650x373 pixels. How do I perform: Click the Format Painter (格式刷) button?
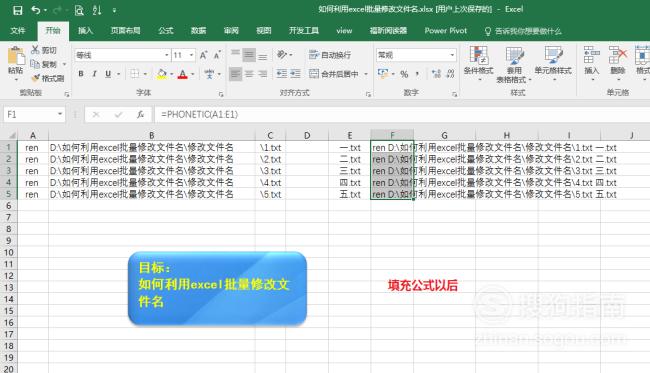coord(48,78)
